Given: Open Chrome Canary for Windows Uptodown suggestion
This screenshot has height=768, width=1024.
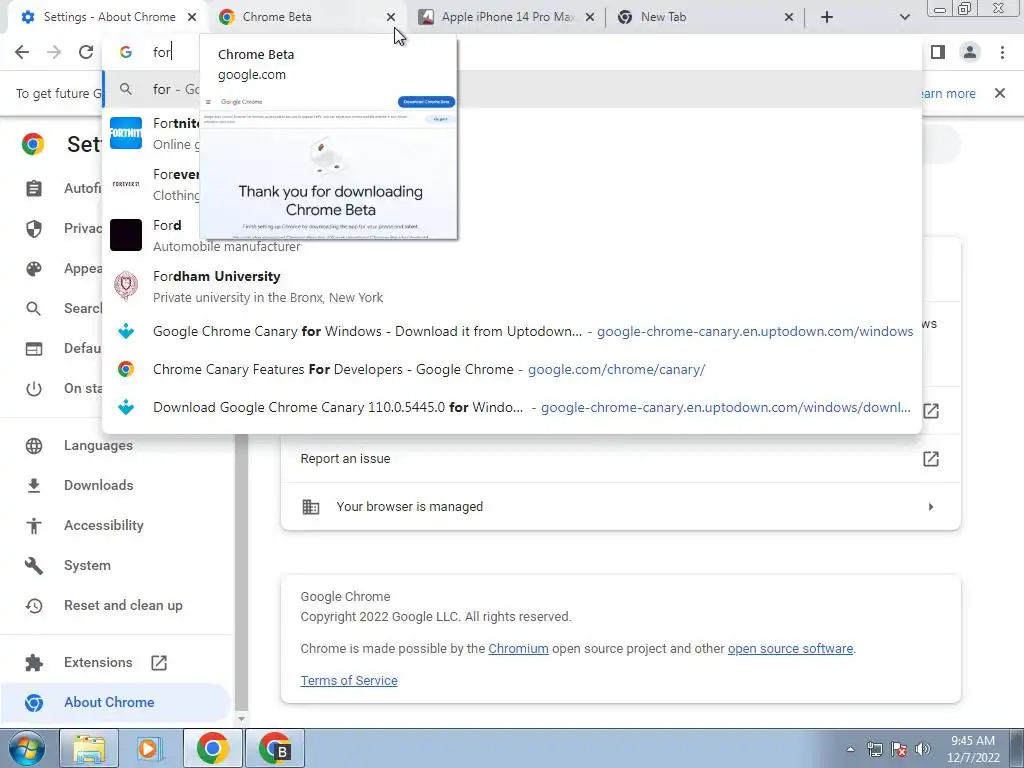Looking at the screenshot, I should [512, 331].
